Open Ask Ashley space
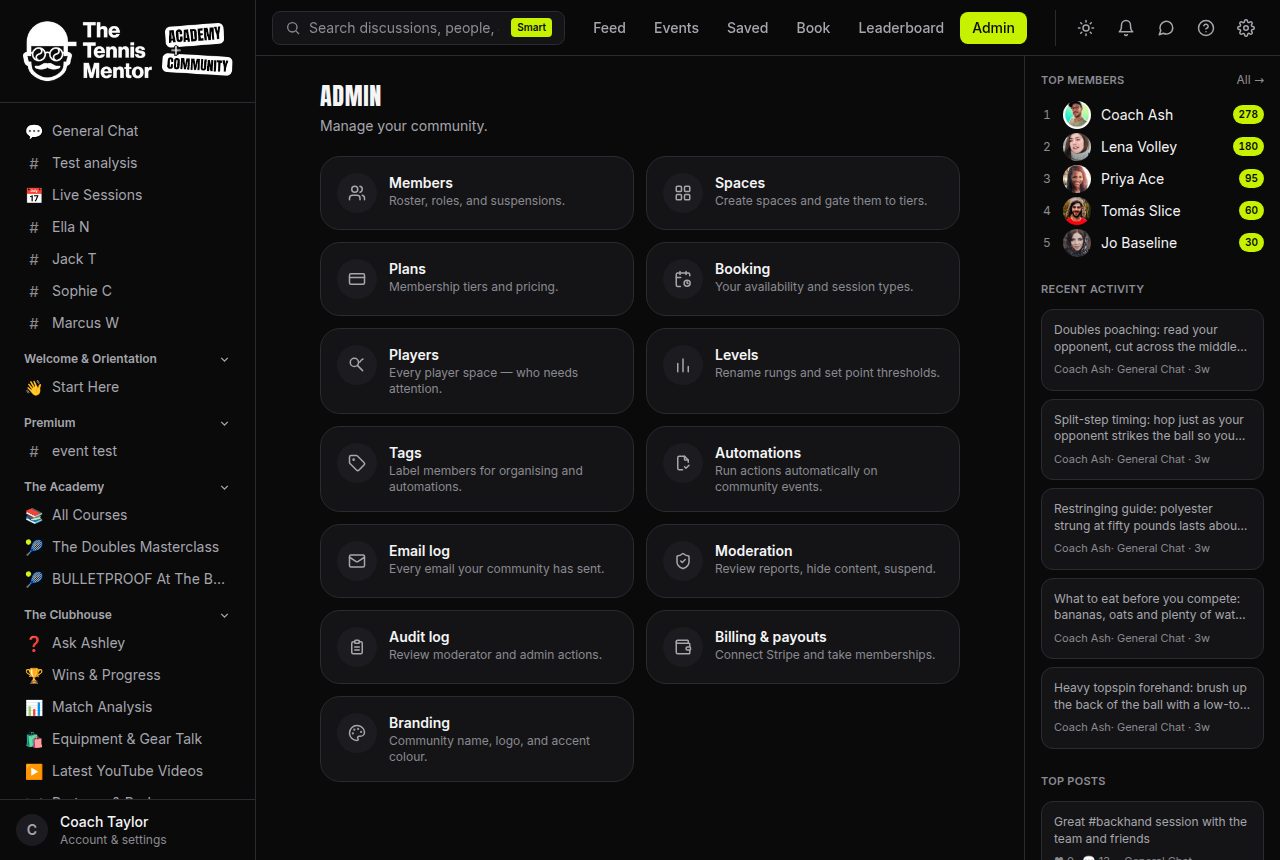This screenshot has width=1280, height=860. tap(127, 643)
